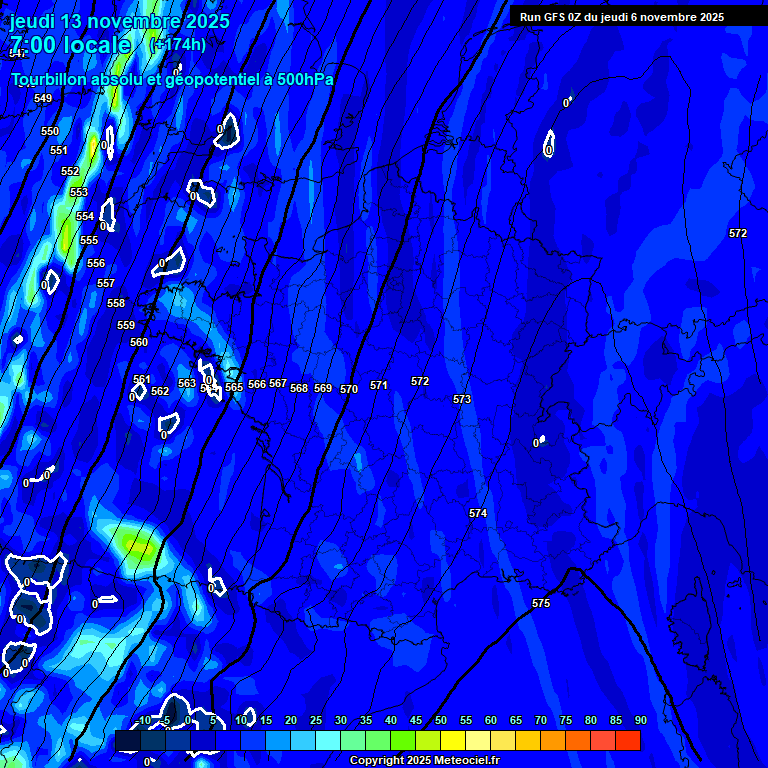The height and width of the screenshot is (768, 768).
Task: Click the 568 contour label
Action: (x=298, y=388)
